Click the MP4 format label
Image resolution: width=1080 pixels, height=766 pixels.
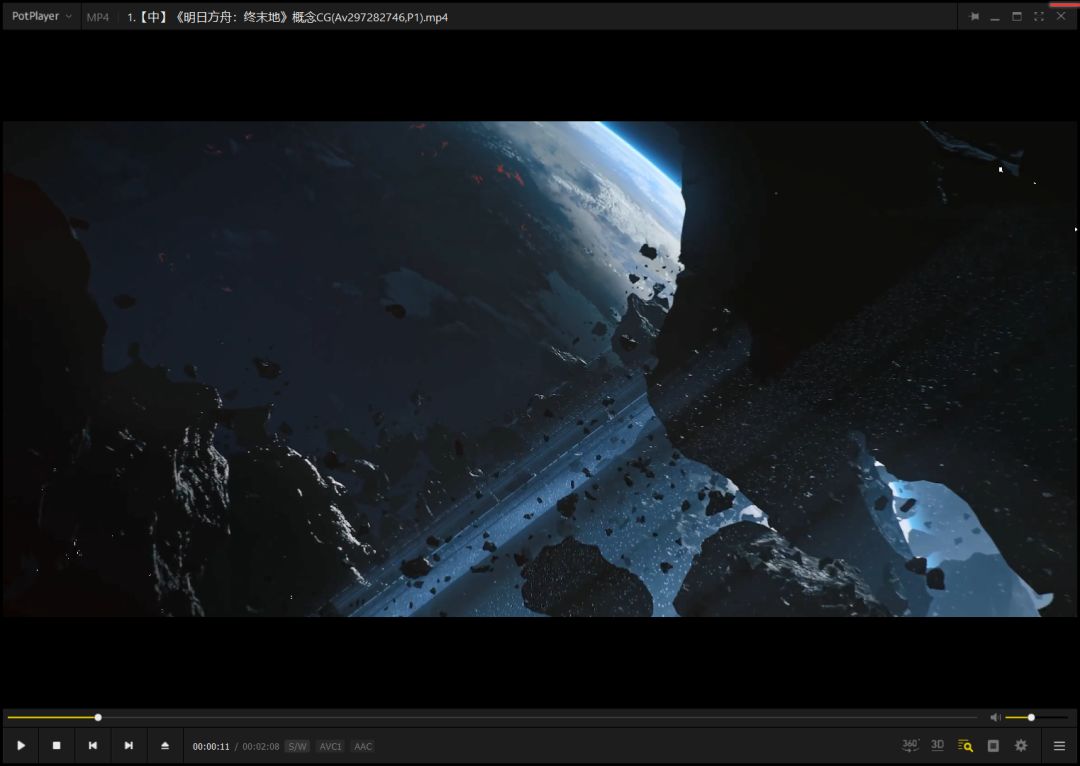97,17
